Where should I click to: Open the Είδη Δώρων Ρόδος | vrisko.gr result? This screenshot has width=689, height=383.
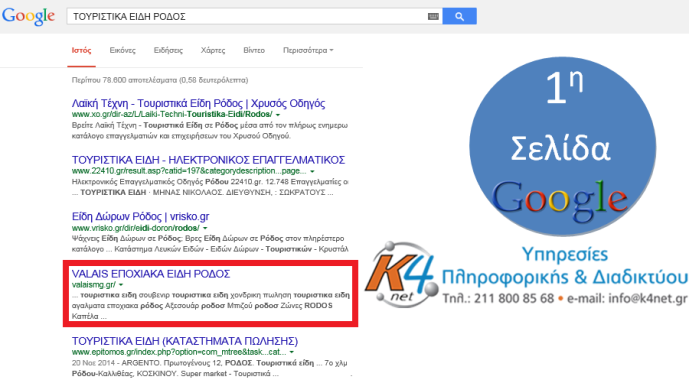[140, 216]
